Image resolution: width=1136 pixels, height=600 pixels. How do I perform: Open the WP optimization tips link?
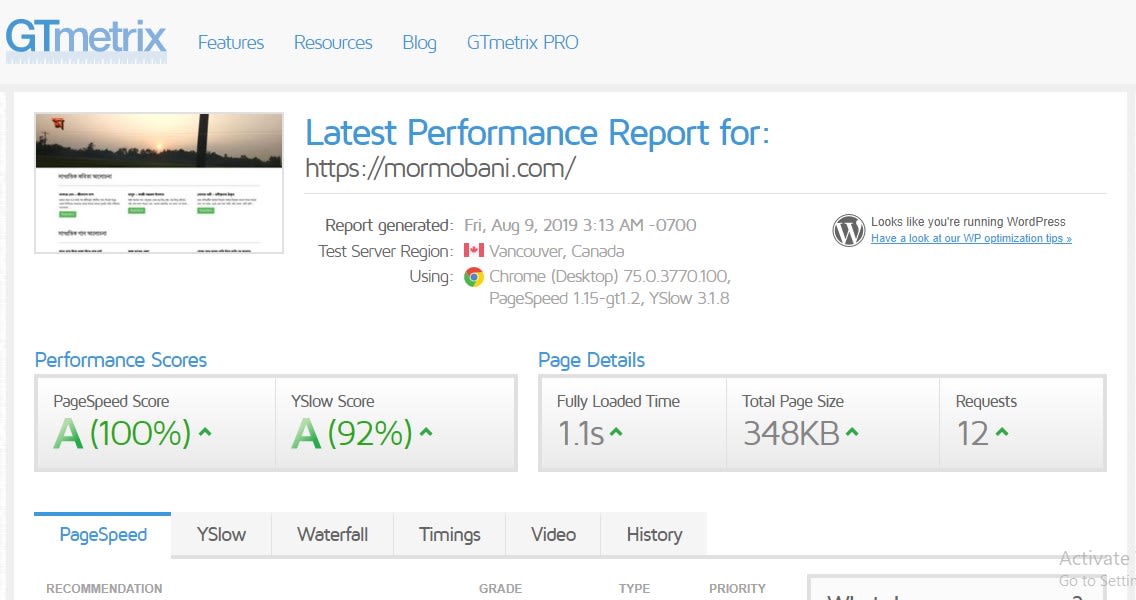971,238
